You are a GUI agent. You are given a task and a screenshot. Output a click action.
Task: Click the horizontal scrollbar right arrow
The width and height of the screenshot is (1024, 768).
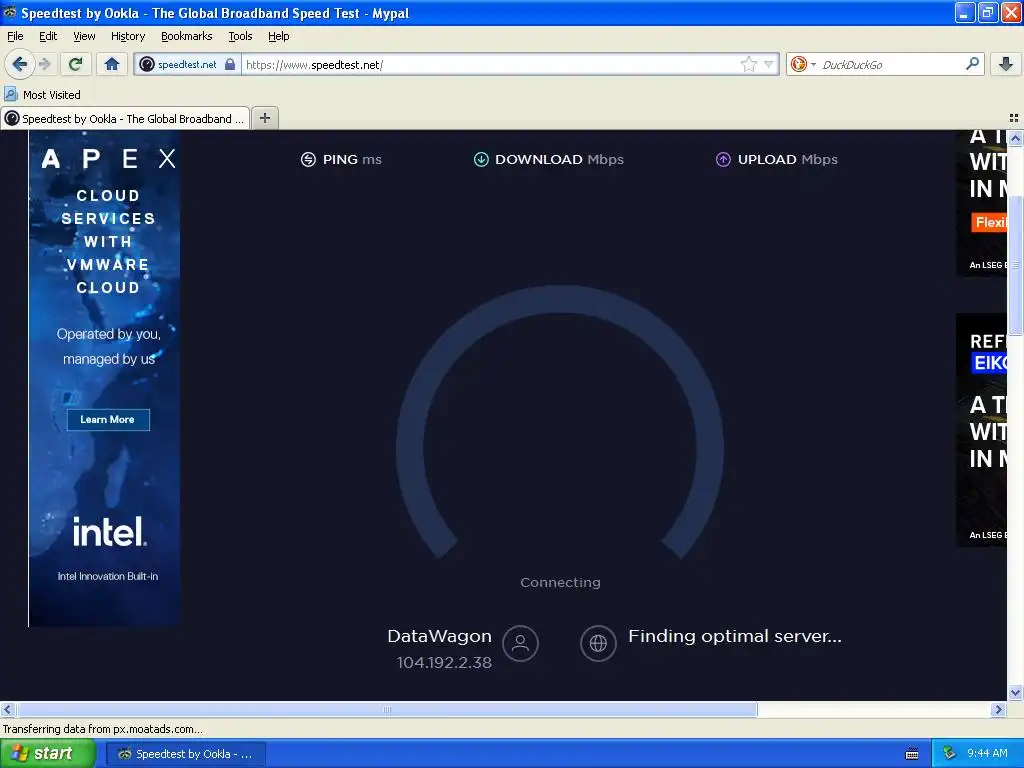(998, 709)
